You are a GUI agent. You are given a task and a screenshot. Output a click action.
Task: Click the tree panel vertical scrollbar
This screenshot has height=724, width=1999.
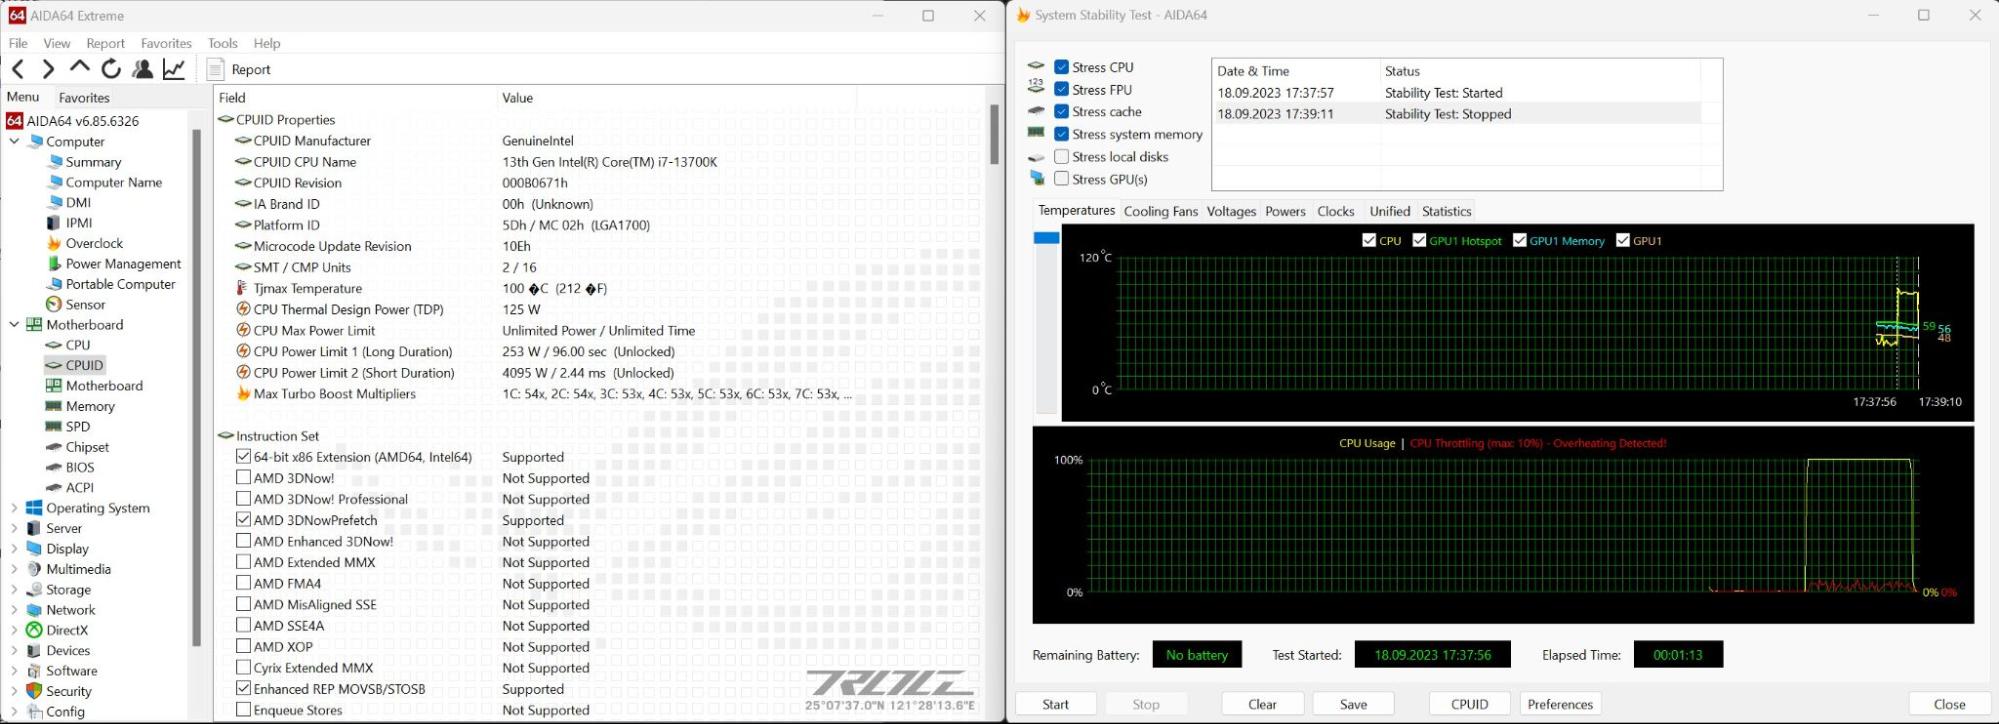(196, 388)
